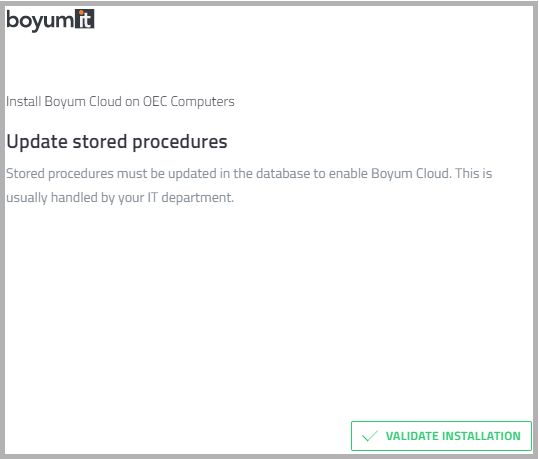Click the 'Stored procedures must be updated' sentence

(249, 173)
